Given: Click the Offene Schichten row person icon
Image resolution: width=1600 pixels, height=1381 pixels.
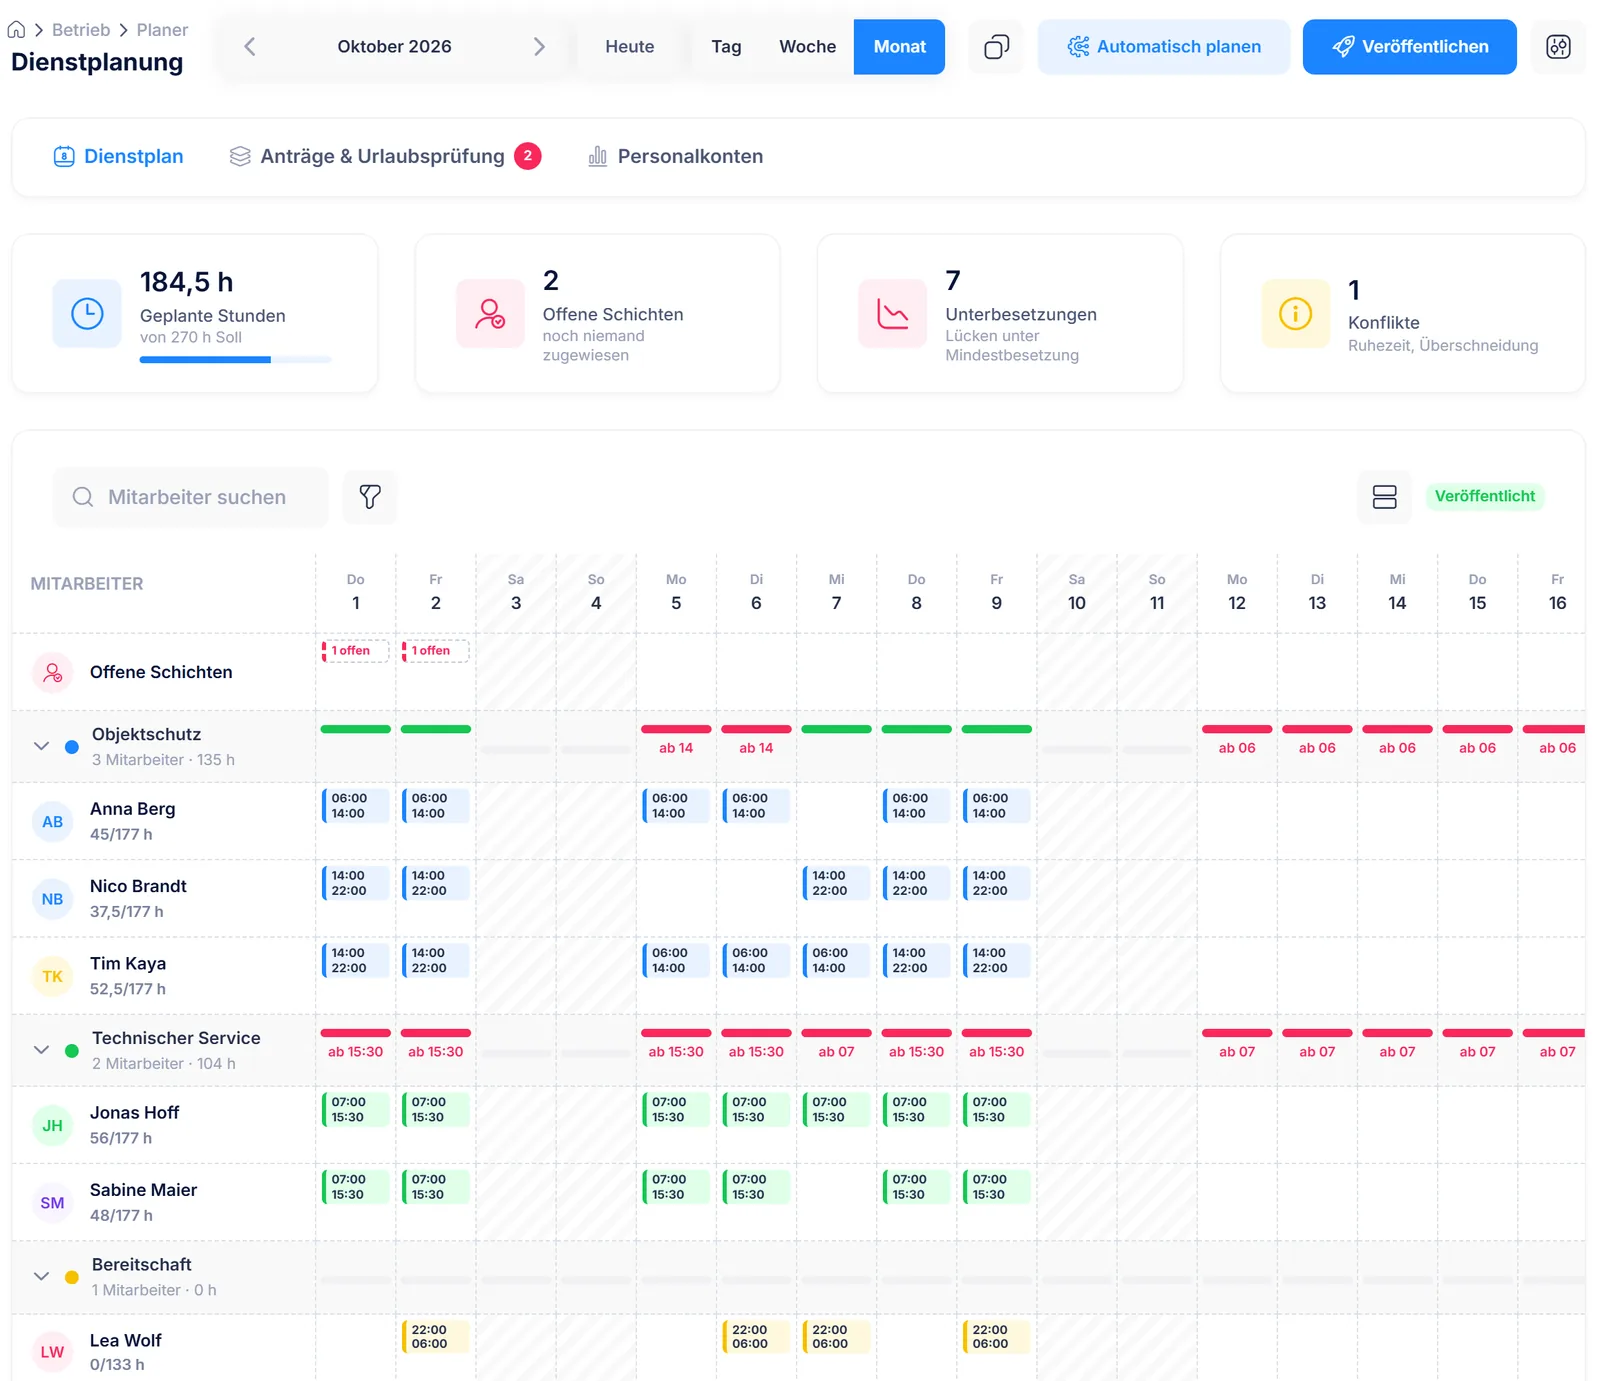Looking at the screenshot, I should [52, 673].
